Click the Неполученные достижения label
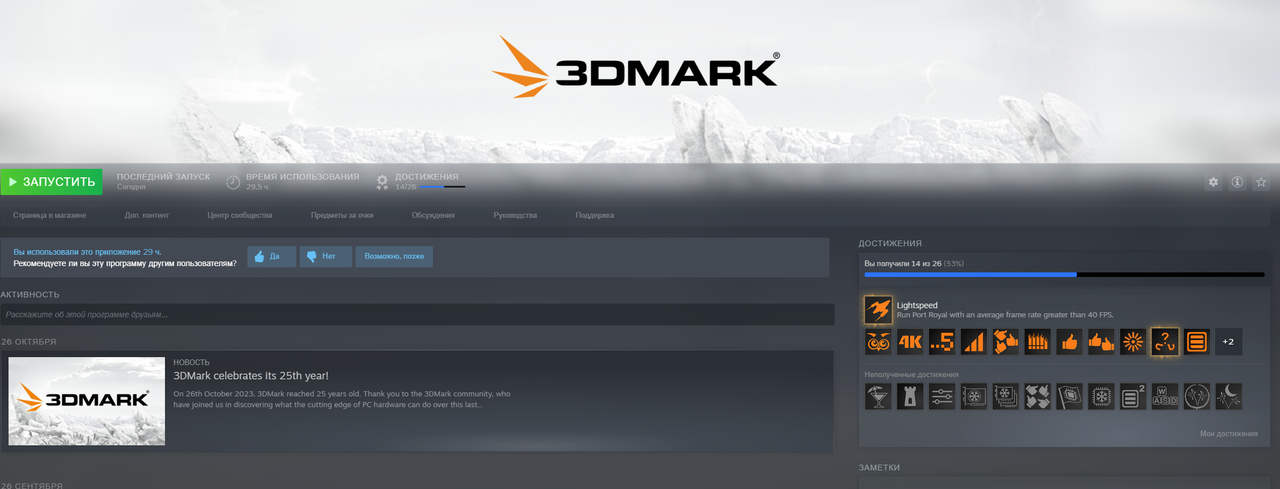Viewport: 1280px width, 489px height. point(911,374)
